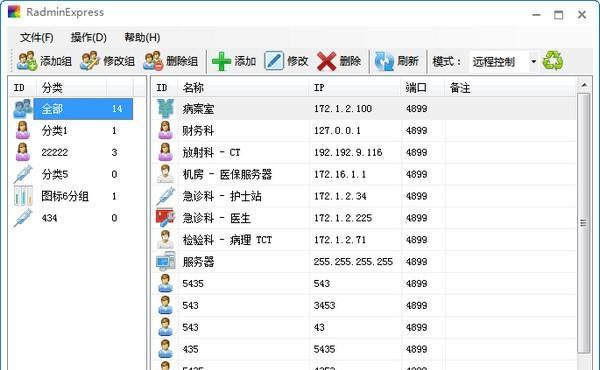Select the 图标6分组 group name
This screenshot has height=370, width=600.
[x=65, y=196]
